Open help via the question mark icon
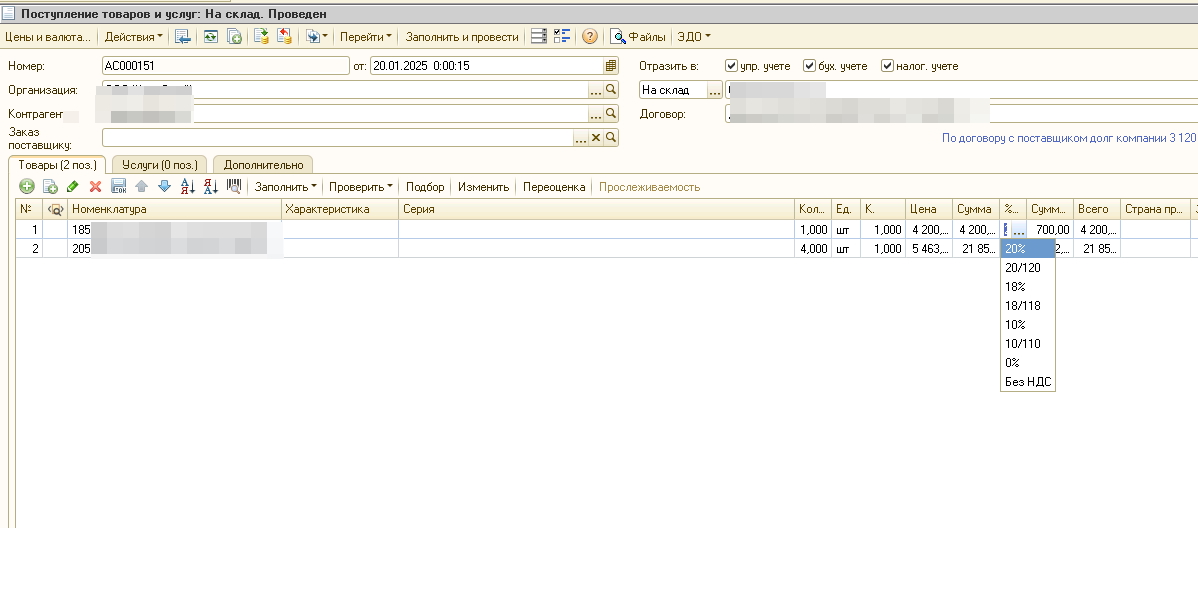 tap(589, 37)
